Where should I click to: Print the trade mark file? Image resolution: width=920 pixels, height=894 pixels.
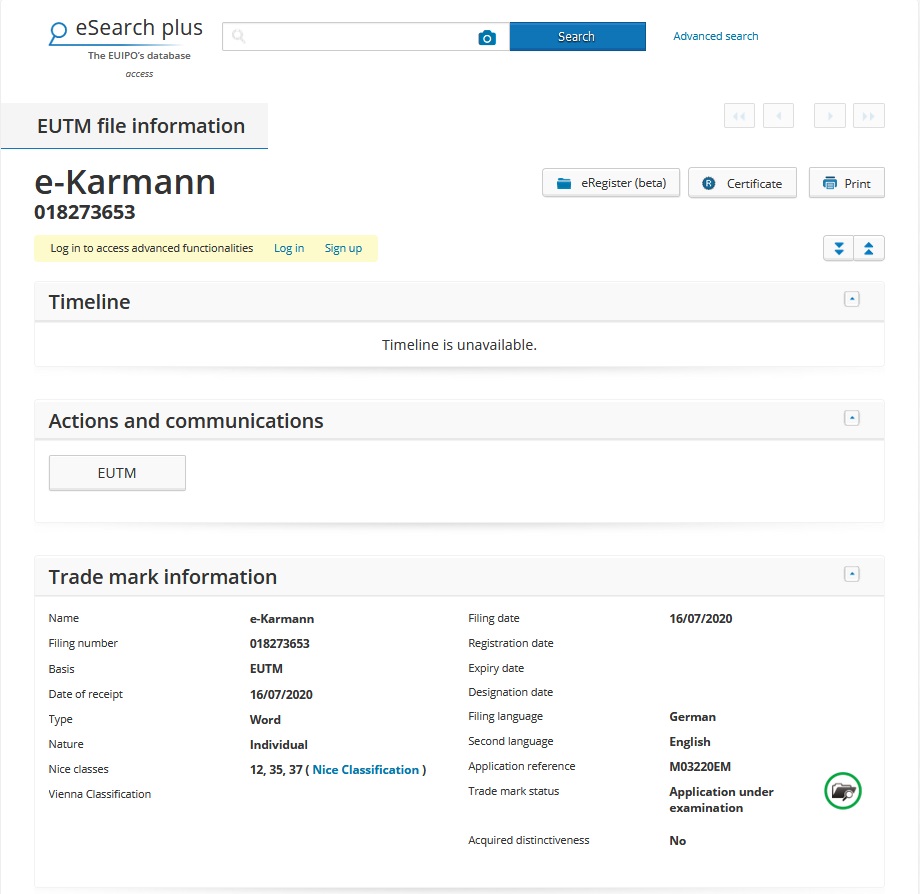pyautogui.click(x=846, y=183)
